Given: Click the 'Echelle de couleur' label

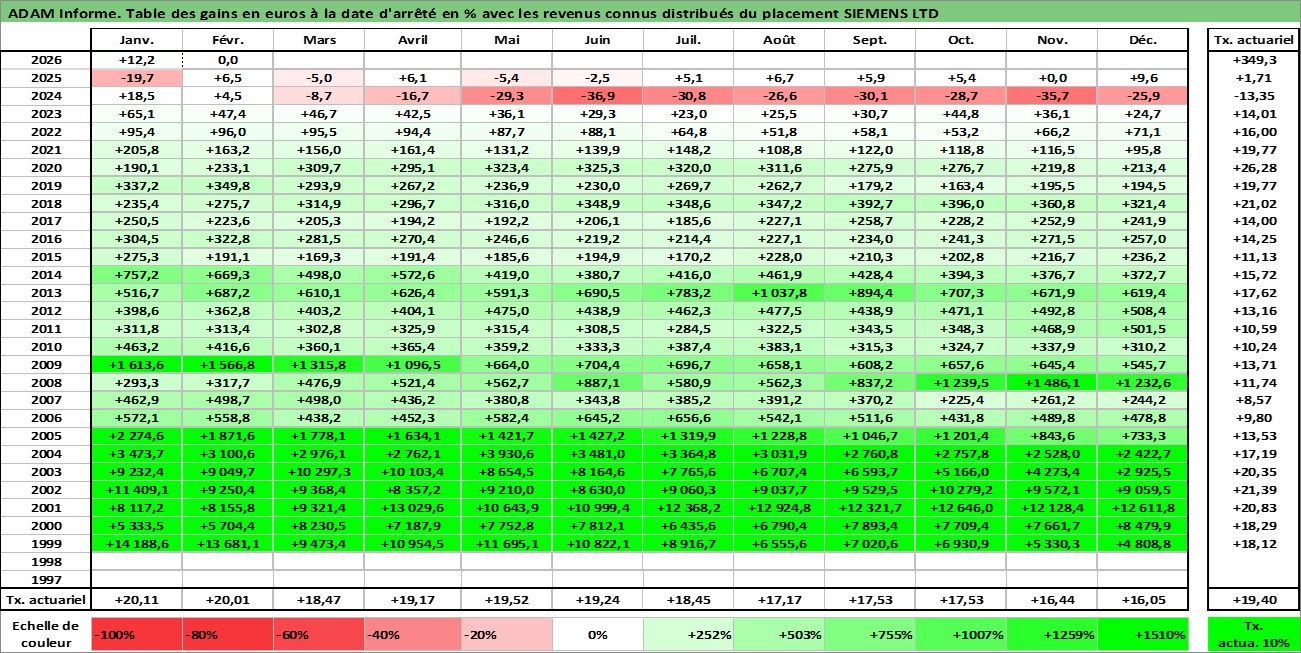Looking at the screenshot, I should point(45,634).
